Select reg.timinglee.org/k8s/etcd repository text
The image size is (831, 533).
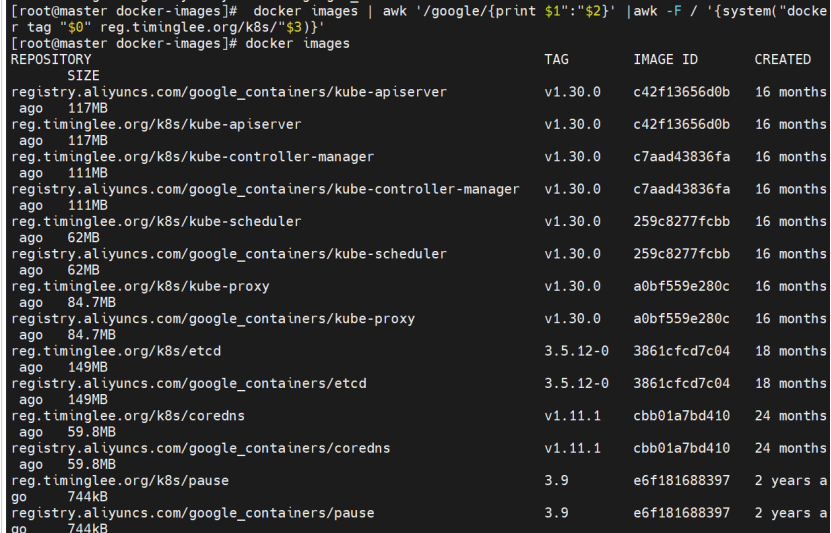click(x=116, y=351)
